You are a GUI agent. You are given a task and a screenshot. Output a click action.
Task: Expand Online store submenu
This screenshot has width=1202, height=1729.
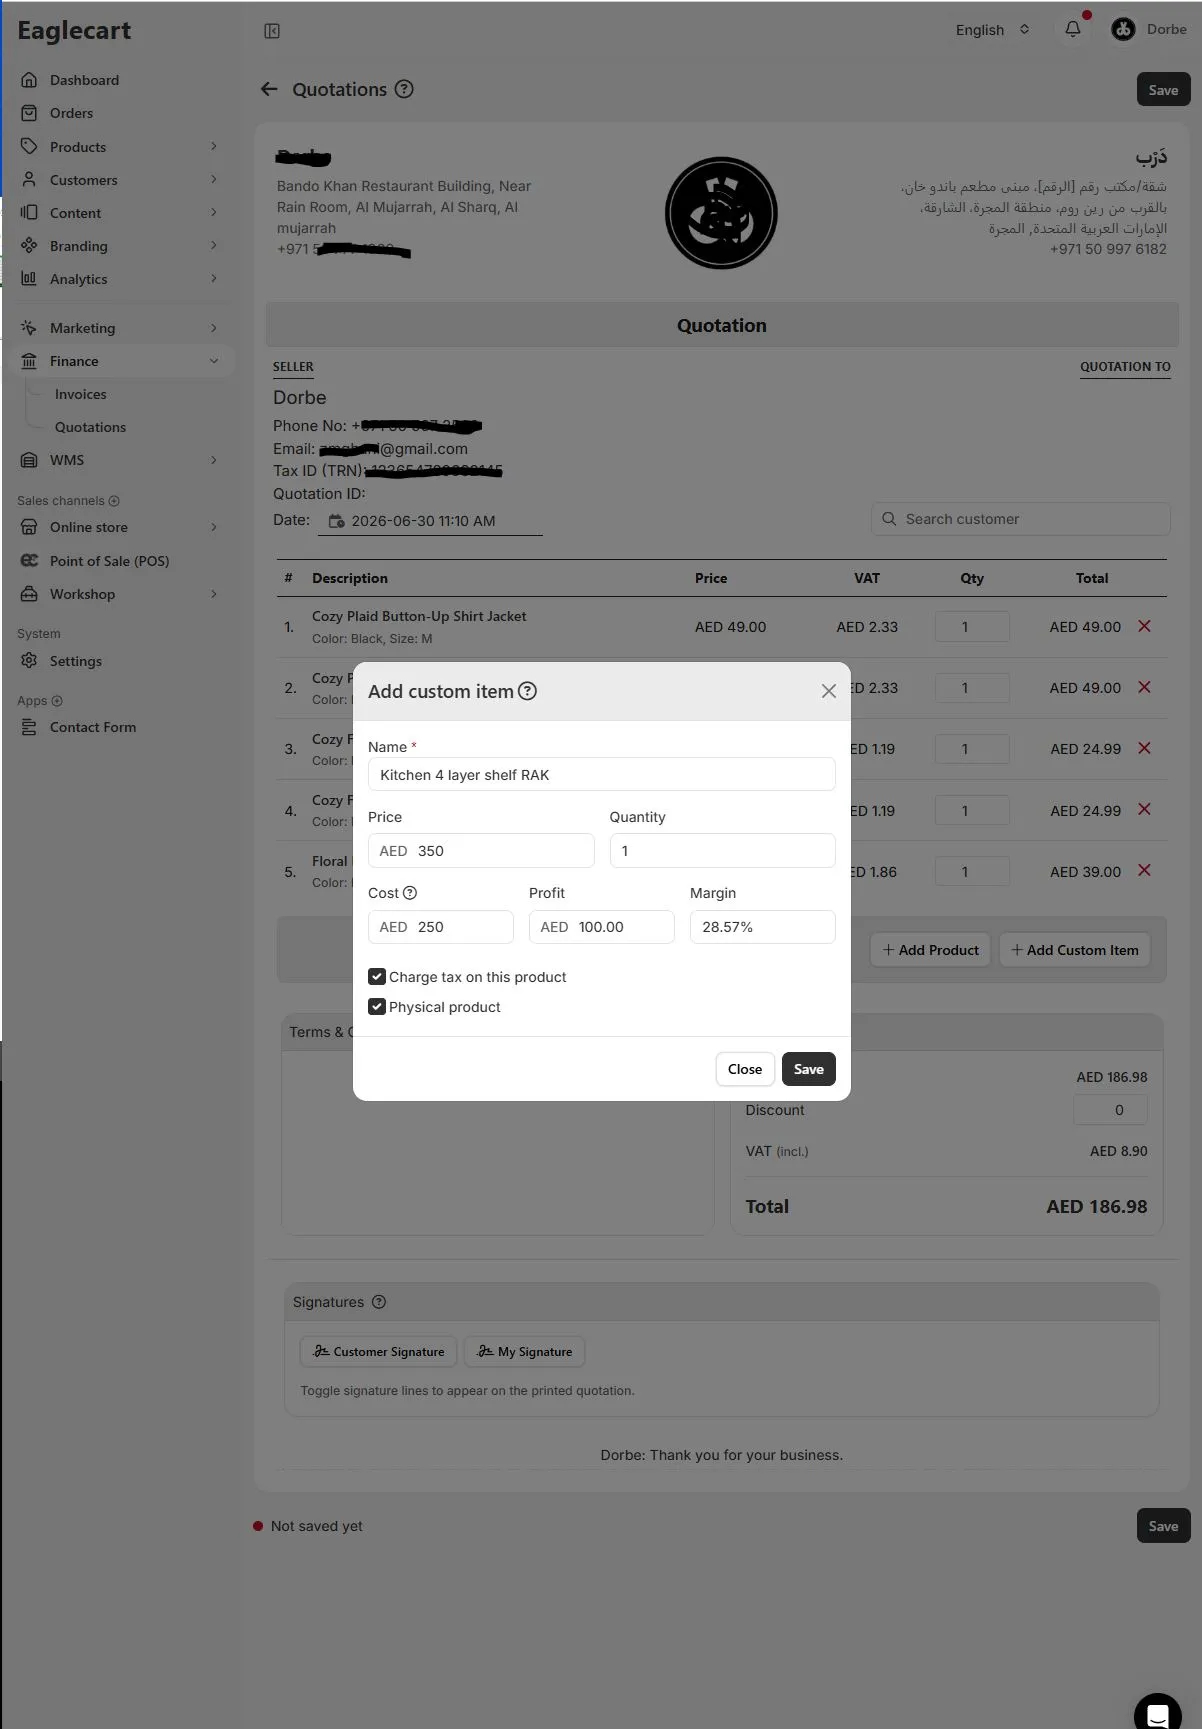coord(213,527)
